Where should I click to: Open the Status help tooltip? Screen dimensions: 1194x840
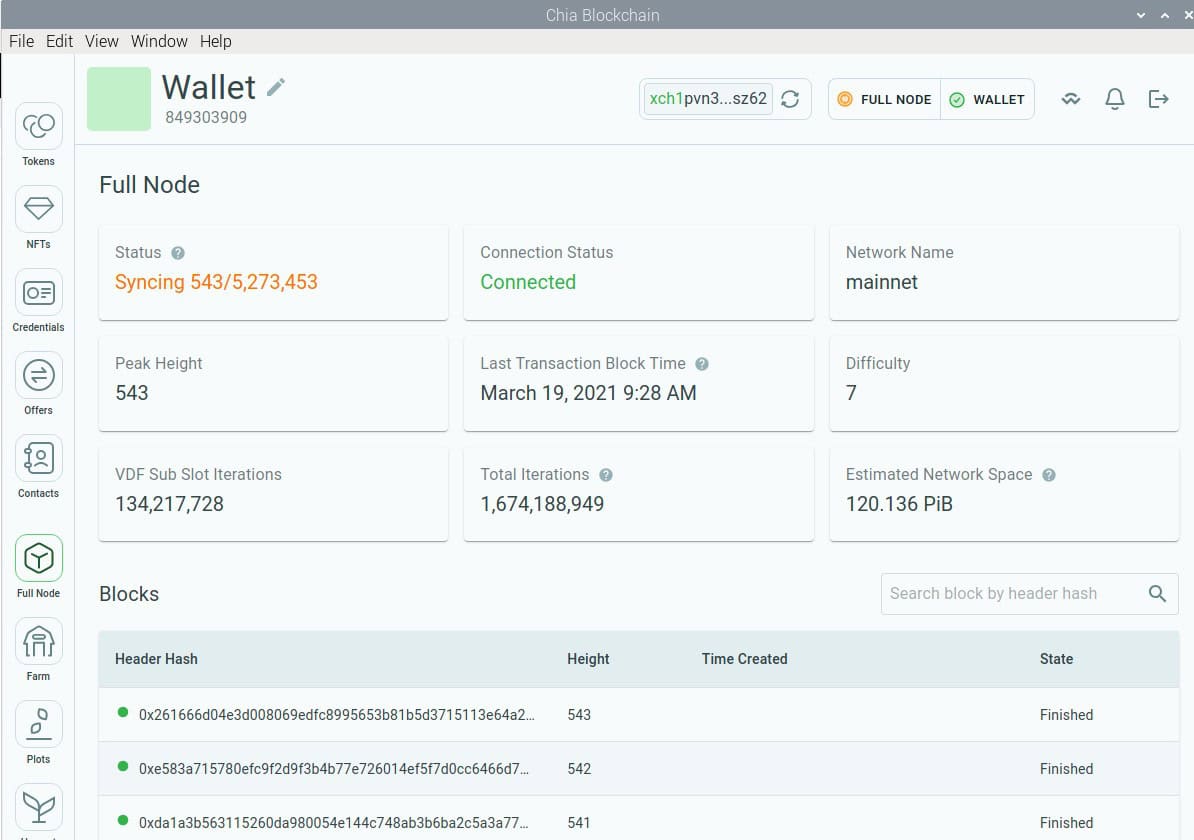click(x=177, y=253)
